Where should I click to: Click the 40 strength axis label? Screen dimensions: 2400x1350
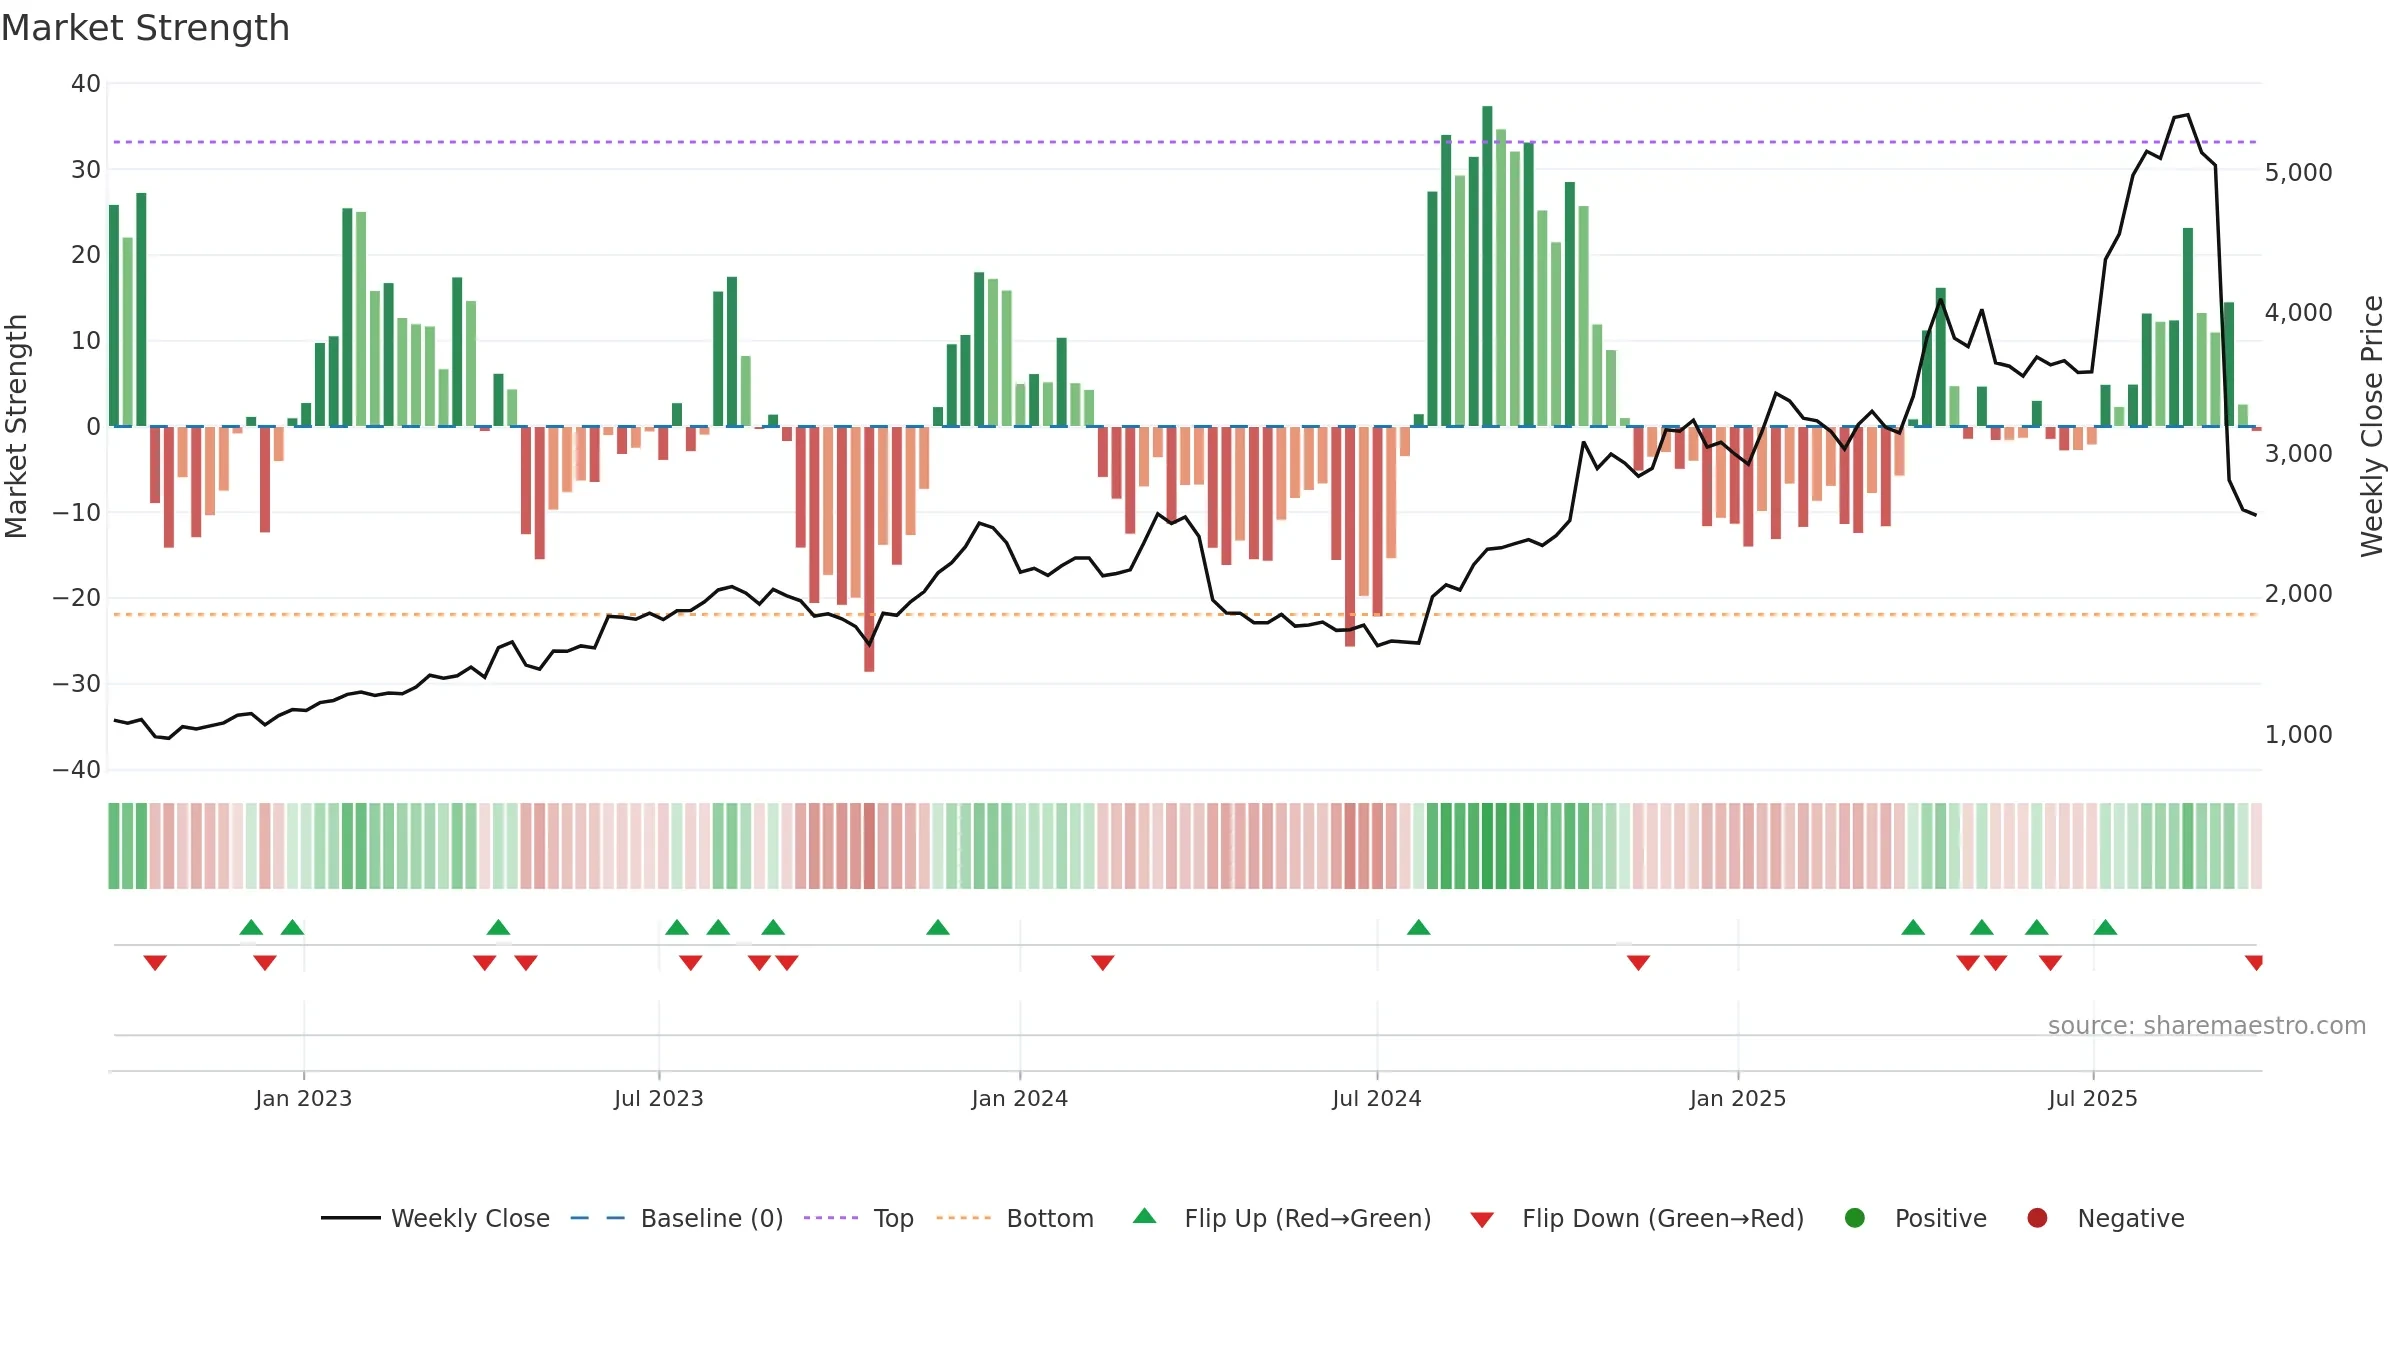[x=86, y=84]
